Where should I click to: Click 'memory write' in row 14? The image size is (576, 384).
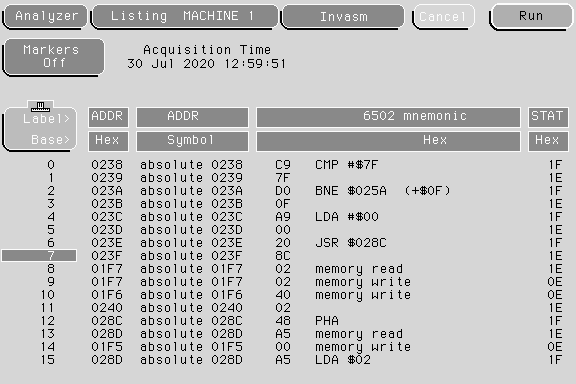(363, 347)
